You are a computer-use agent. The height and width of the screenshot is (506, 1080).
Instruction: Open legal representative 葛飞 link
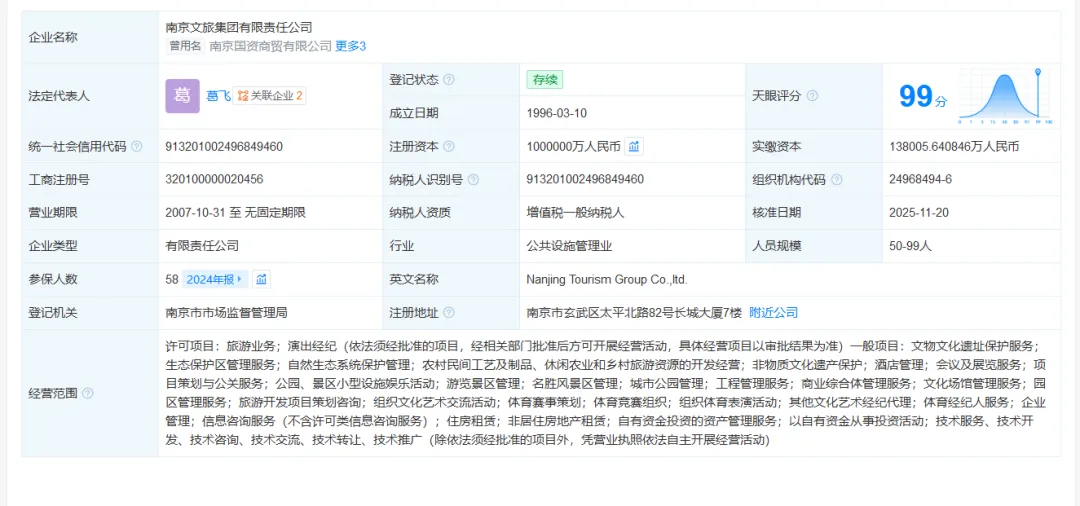point(218,96)
